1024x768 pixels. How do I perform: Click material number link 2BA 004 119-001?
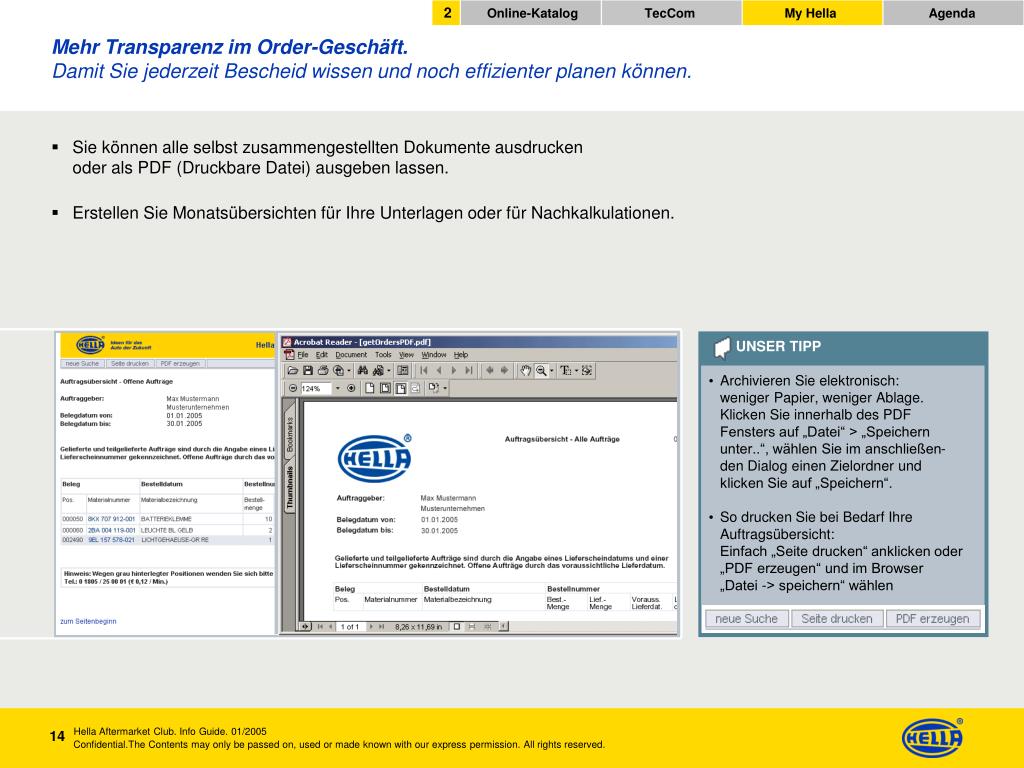click(111, 530)
